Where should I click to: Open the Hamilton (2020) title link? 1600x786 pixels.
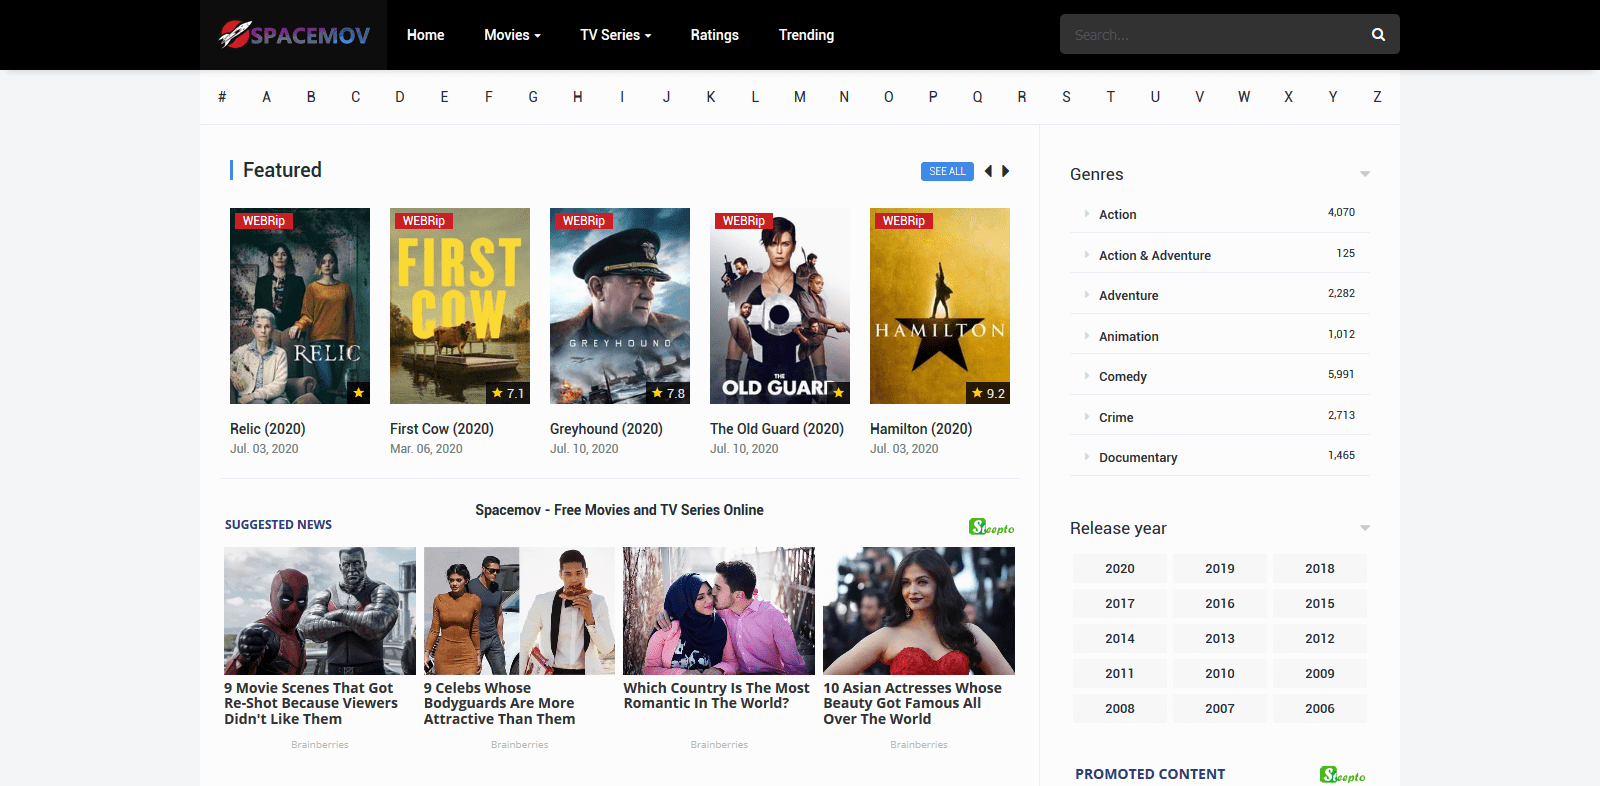coord(921,429)
